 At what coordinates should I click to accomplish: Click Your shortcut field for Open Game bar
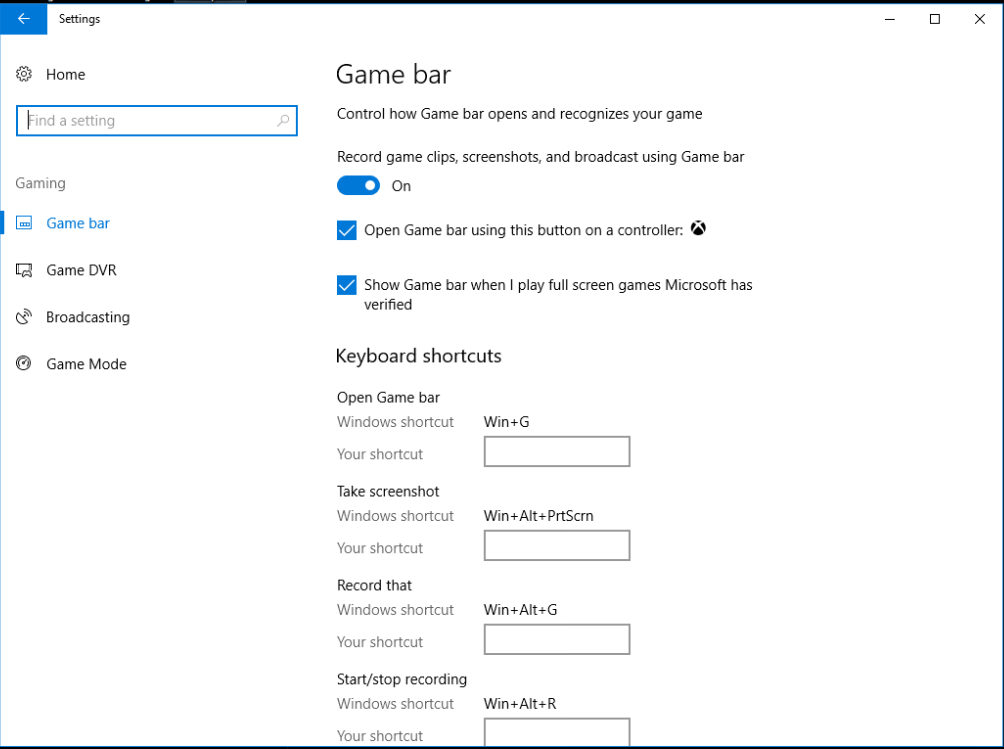[x=557, y=451]
